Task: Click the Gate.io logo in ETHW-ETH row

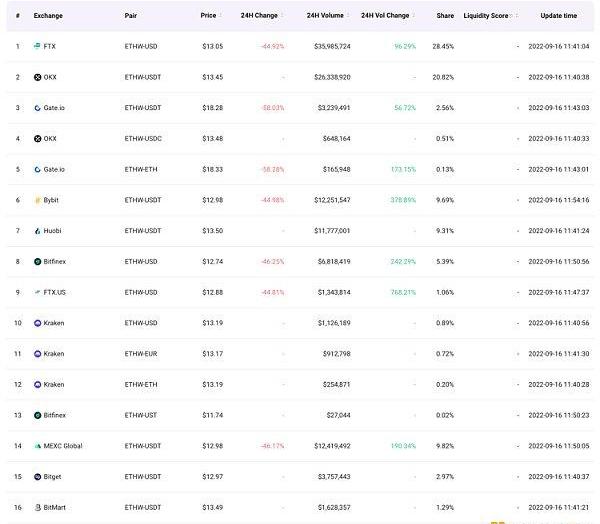Action: tap(37, 170)
